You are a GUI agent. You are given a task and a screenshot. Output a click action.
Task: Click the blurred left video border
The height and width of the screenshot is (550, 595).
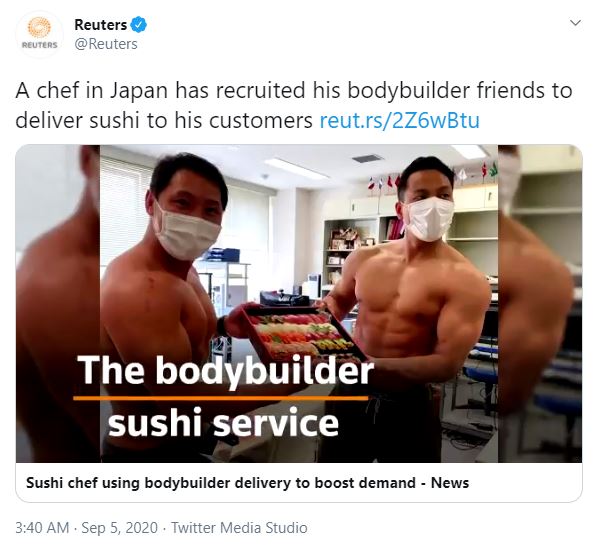[x=58, y=303]
